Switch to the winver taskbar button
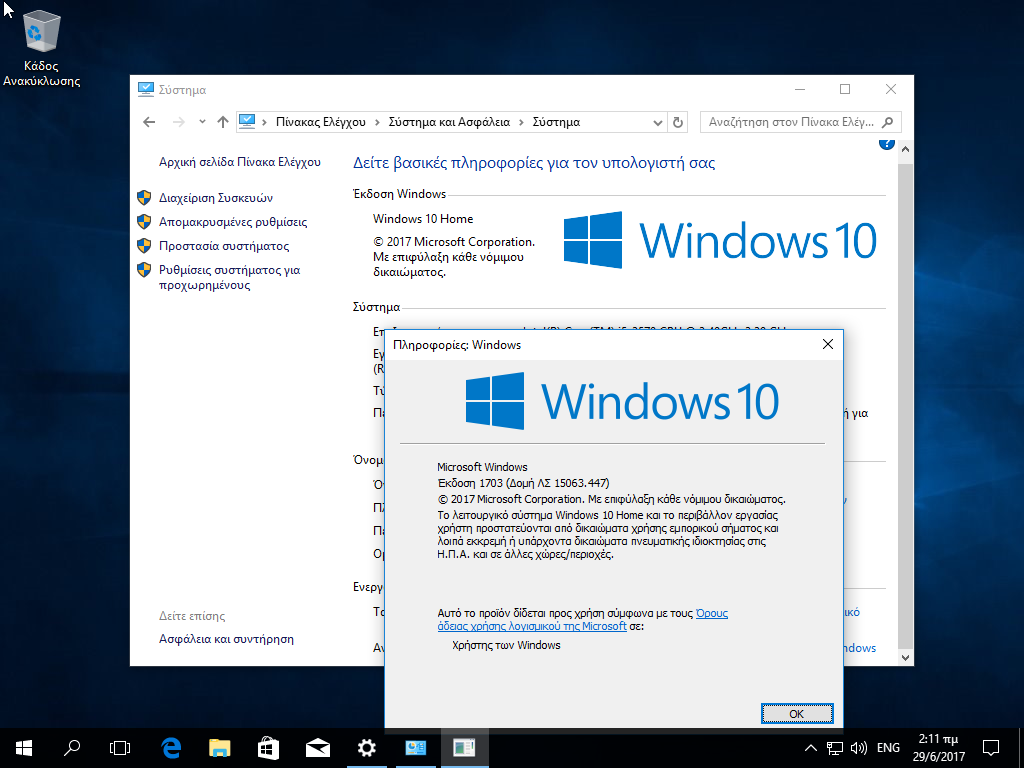Viewport: 1024px width, 768px height. pos(464,748)
